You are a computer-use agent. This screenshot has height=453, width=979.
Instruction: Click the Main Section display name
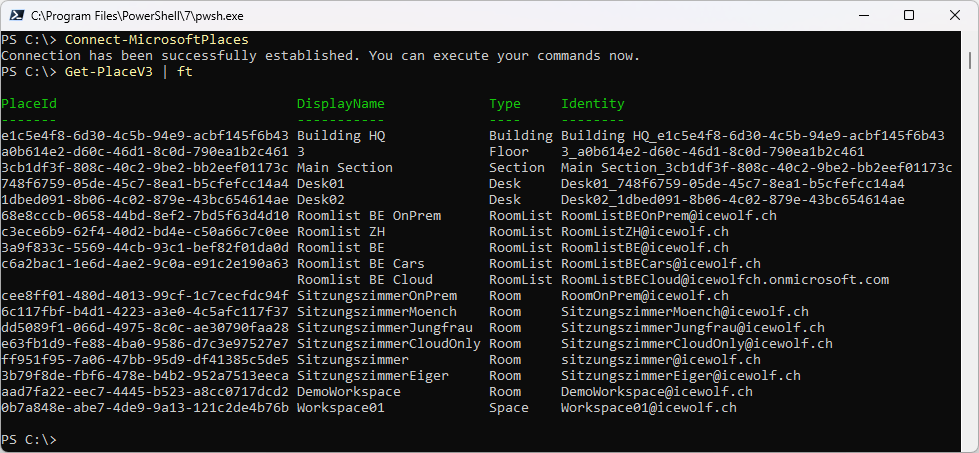pyautogui.click(x=345, y=167)
